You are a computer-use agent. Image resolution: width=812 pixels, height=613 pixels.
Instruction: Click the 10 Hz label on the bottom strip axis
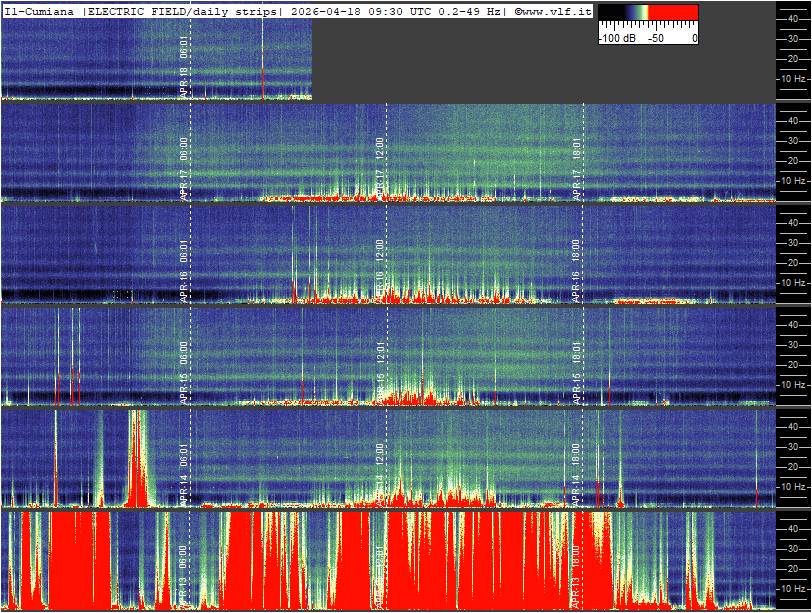793,588
